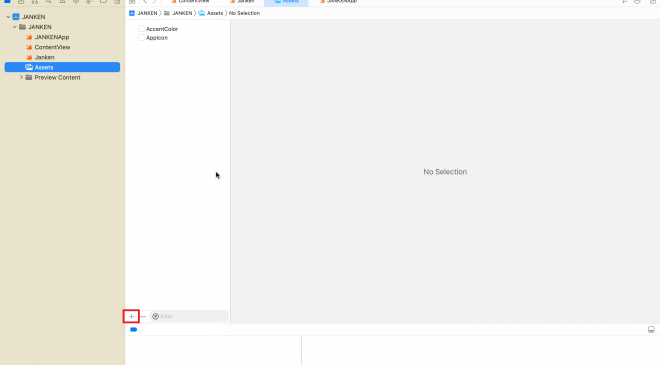Click the minus button to remove an asset

(x=143, y=317)
